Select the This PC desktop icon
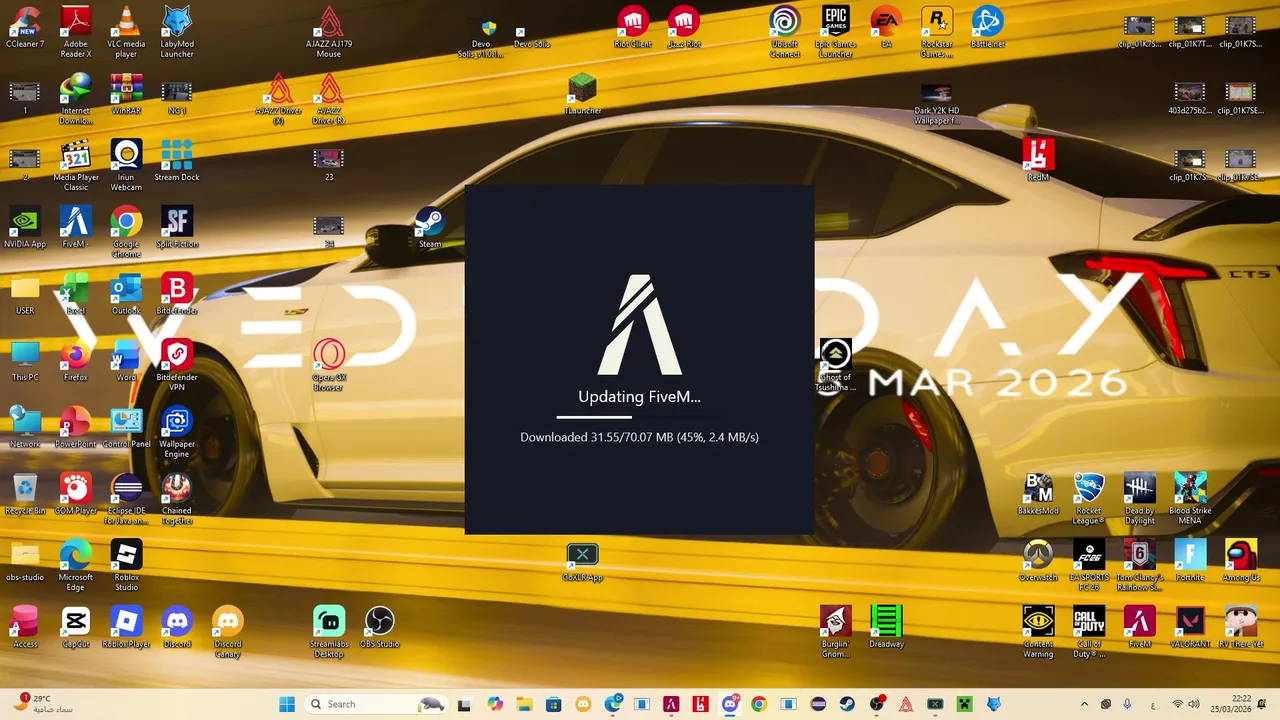The height and width of the screenshot is (720, 1280). (x=25, y=361)
